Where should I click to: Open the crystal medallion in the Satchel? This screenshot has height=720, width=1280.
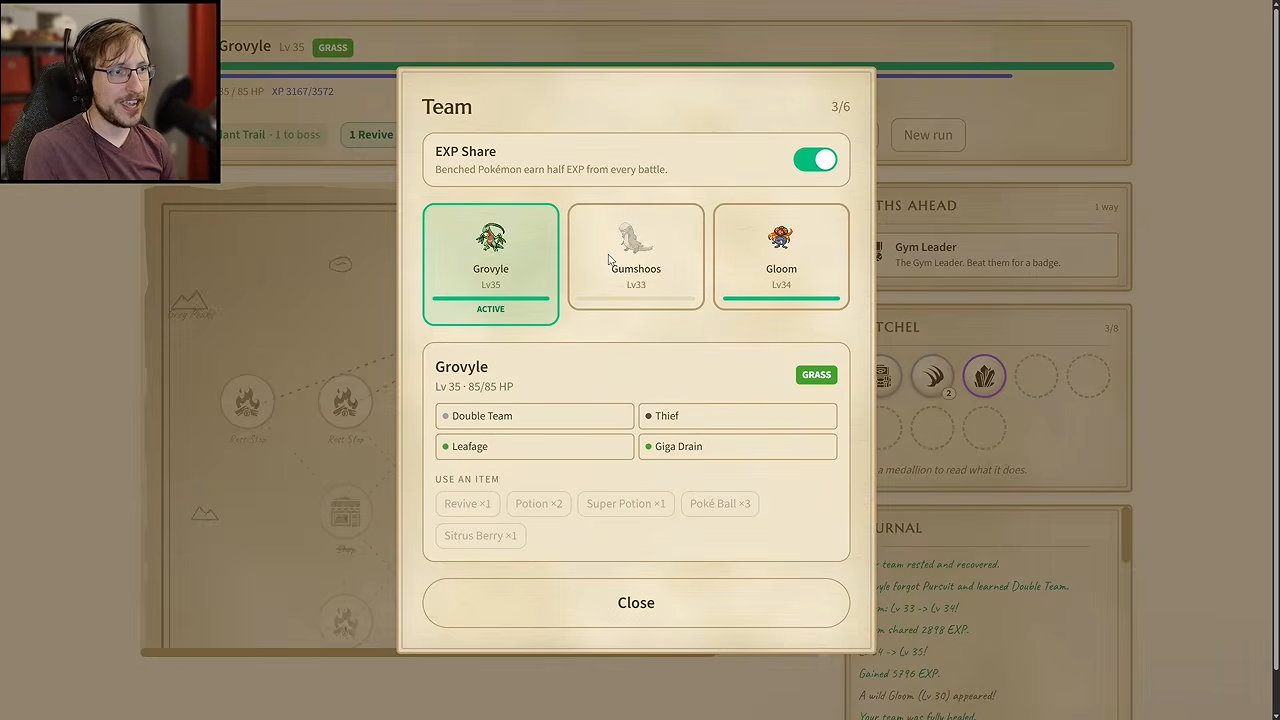tap(984, 376)
